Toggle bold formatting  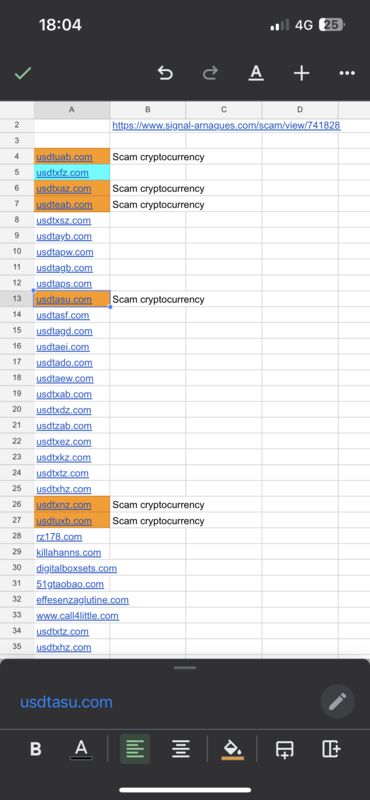[36, 749]
